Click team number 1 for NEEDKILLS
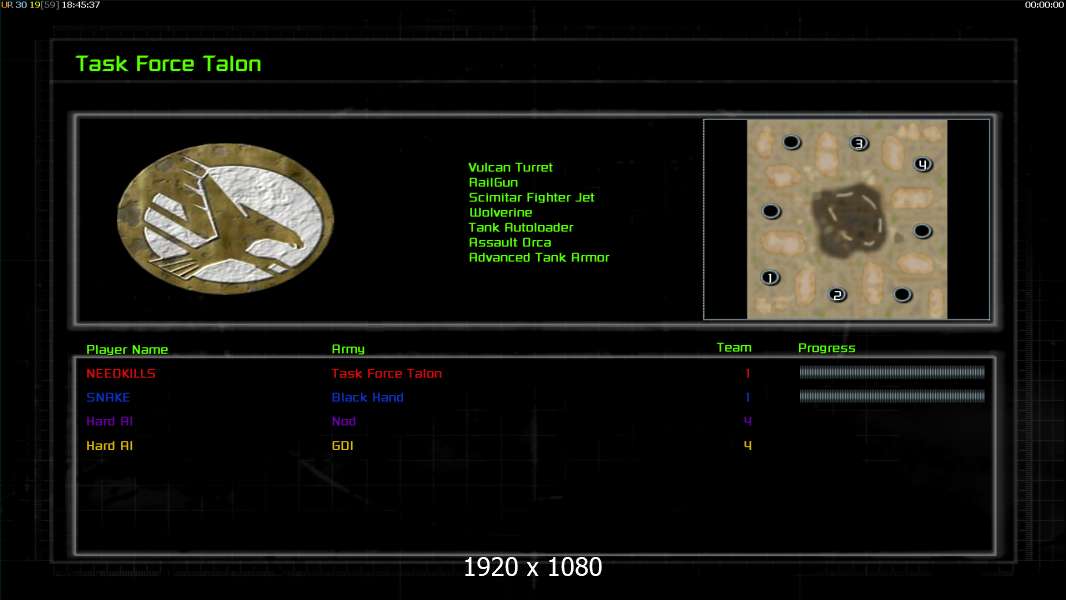This screenshot has height=600, width=1066. 748,373
